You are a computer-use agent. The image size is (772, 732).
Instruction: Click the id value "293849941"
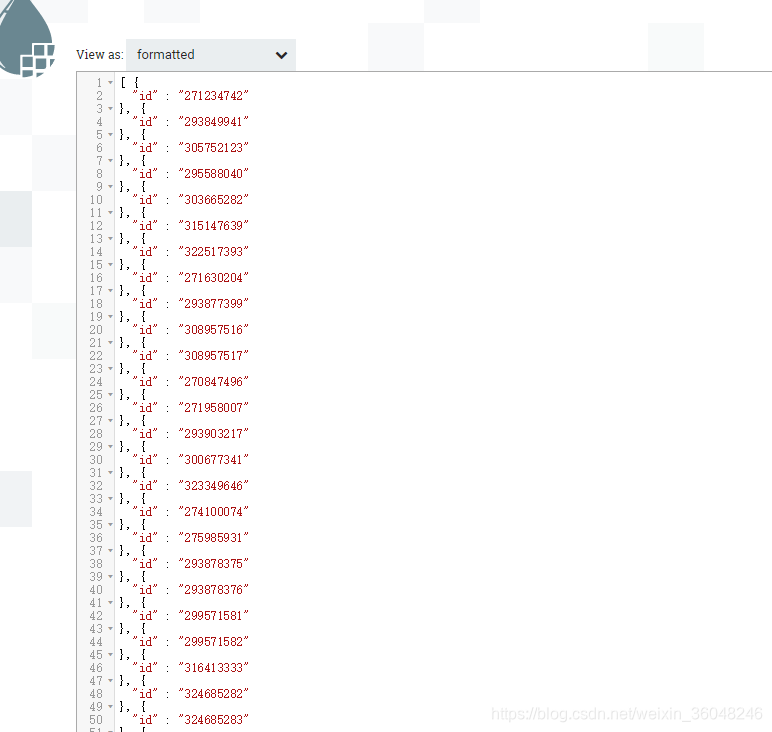[x=214, y=122]
